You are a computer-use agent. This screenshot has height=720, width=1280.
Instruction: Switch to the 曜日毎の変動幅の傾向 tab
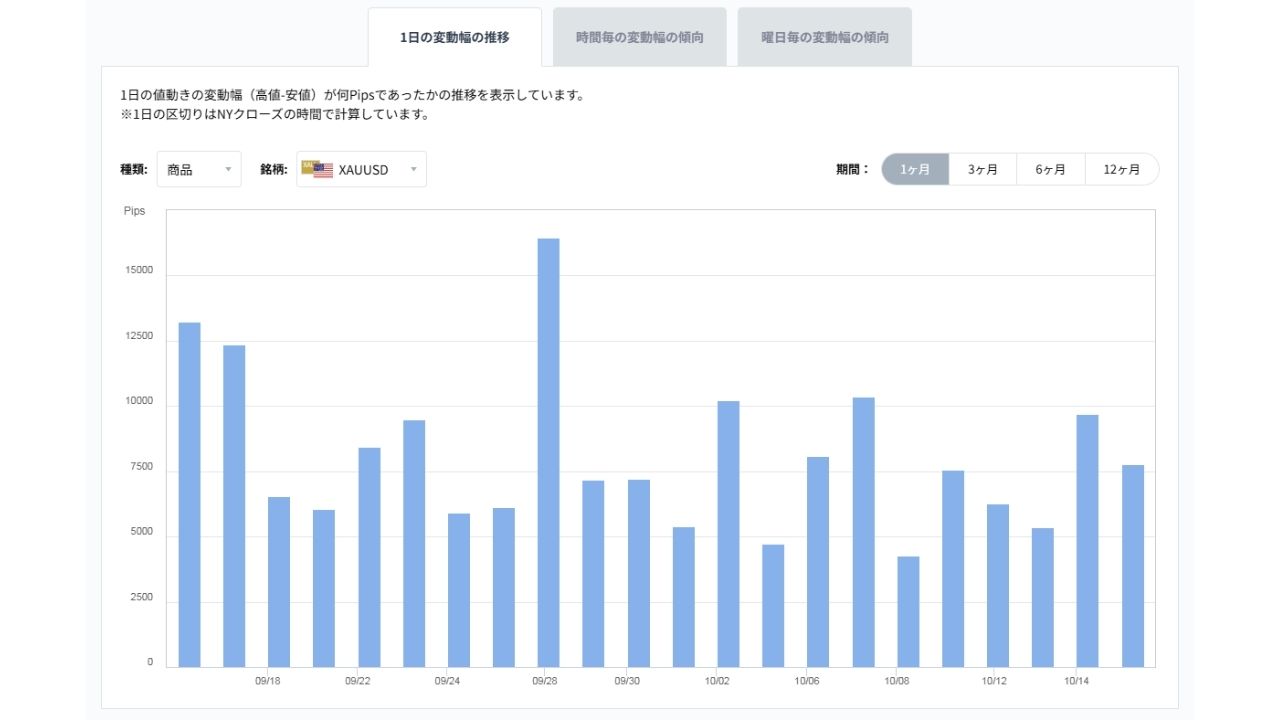tap(825, 37)
